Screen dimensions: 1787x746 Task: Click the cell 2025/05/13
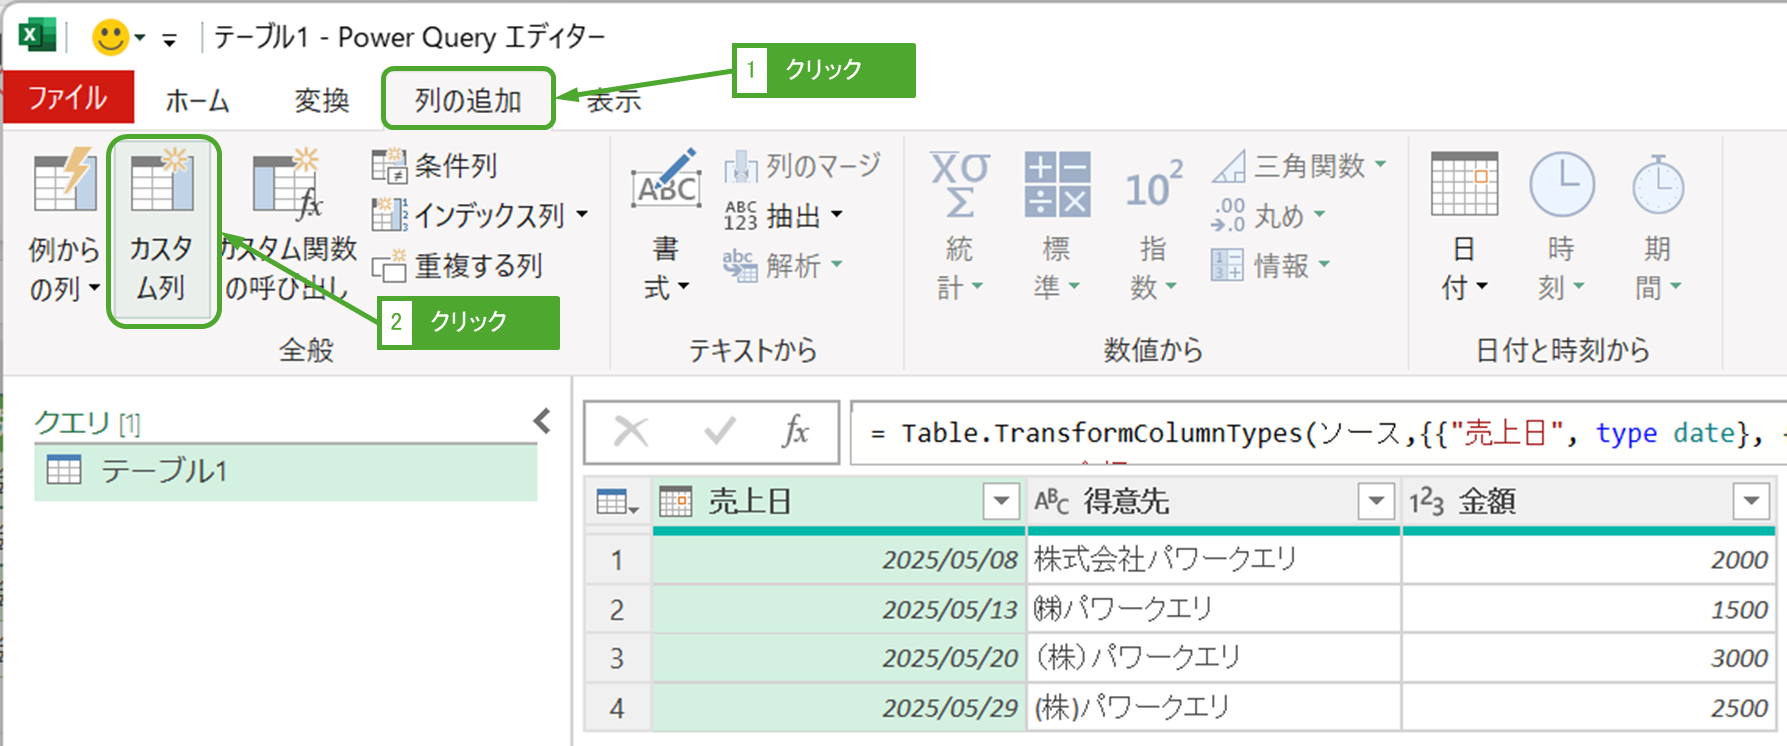839,609
